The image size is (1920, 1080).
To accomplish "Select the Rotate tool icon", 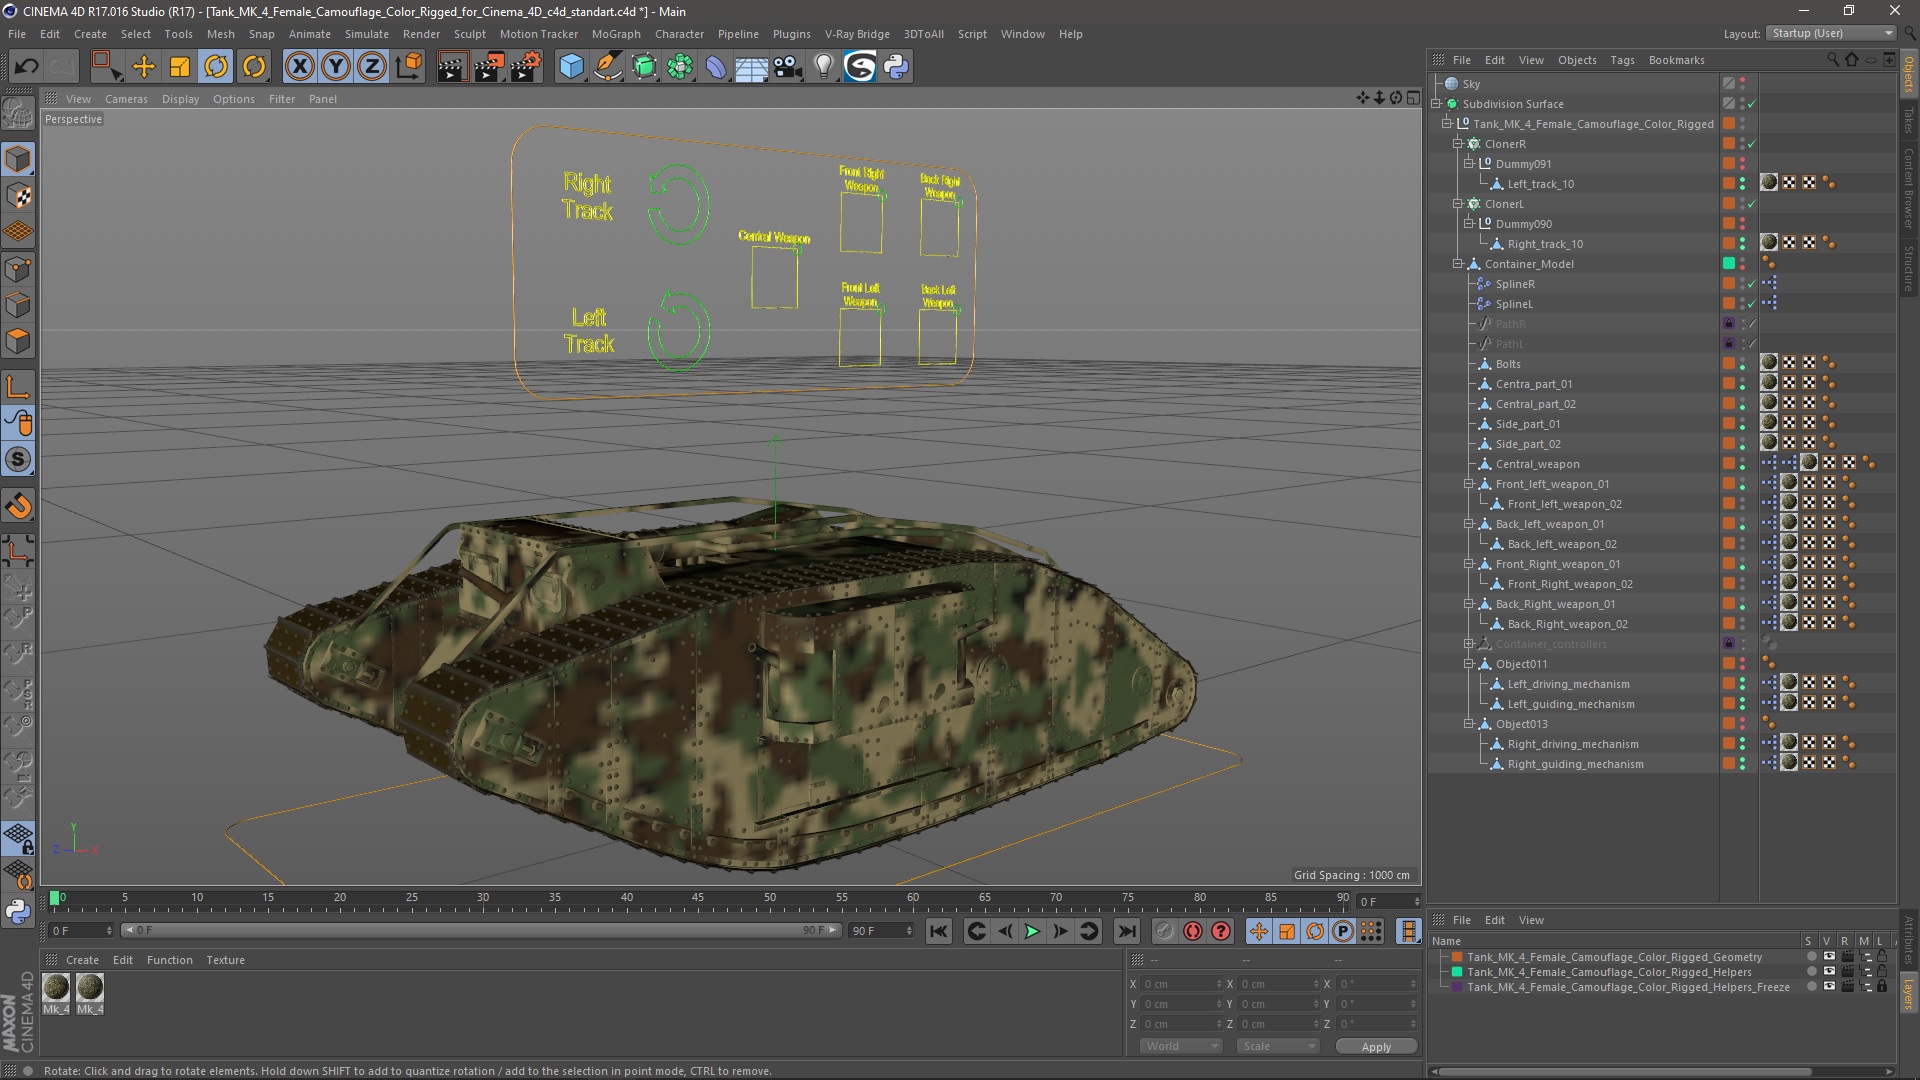I will point(216,67).
